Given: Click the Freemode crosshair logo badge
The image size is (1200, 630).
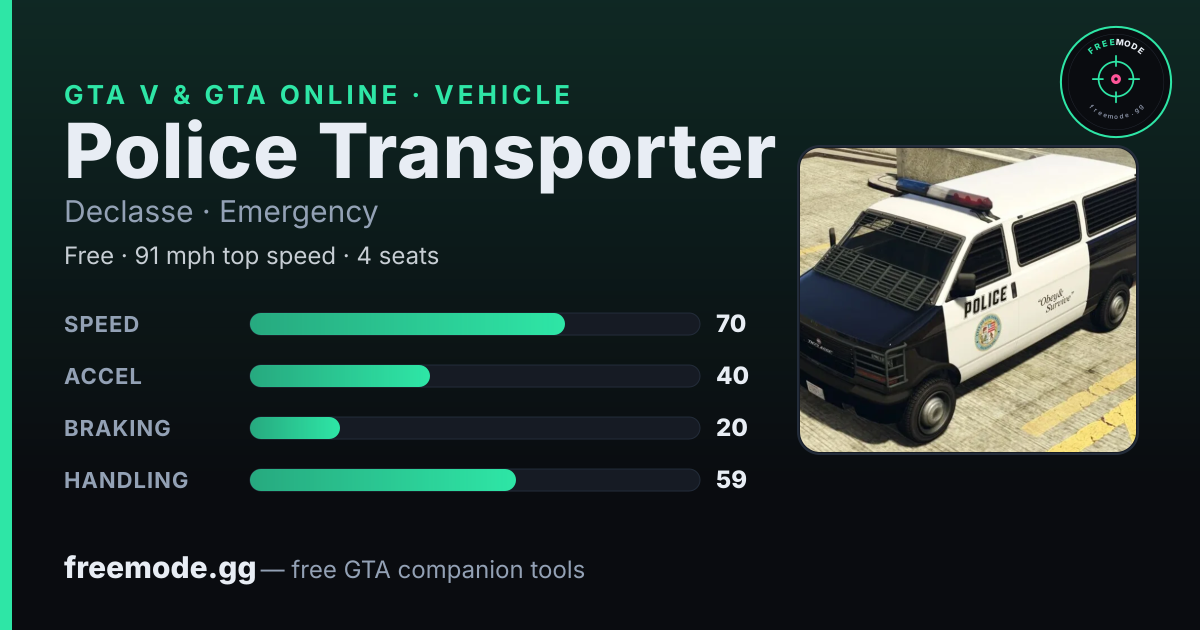Looking at the screenshot, I should (1115, 82).
